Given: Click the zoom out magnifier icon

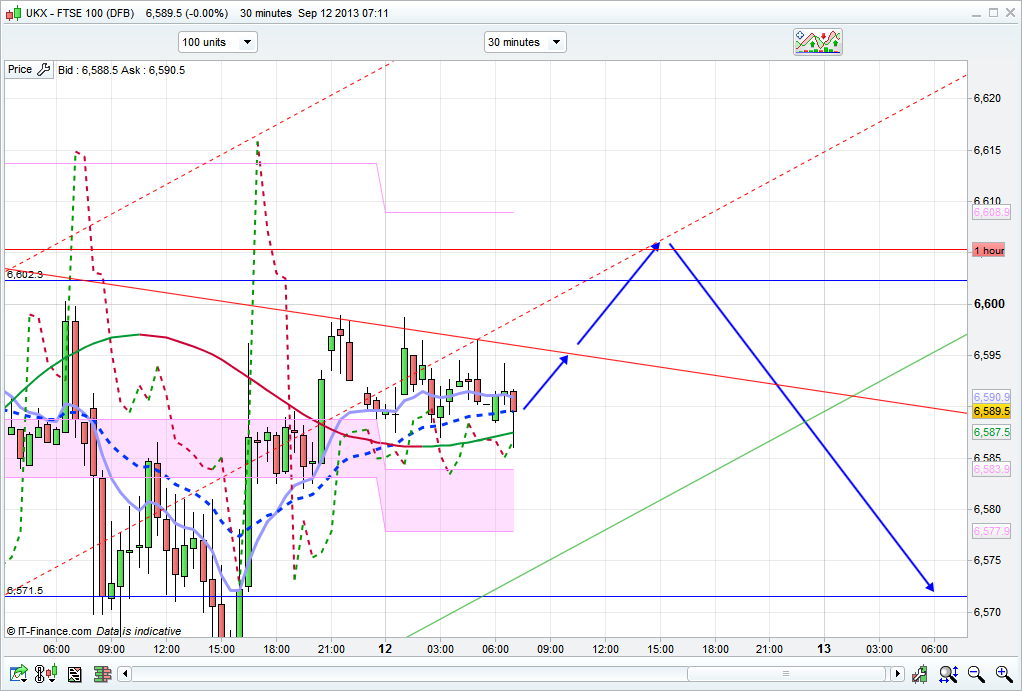Looking at the screenshot, I should pos(976,673).
